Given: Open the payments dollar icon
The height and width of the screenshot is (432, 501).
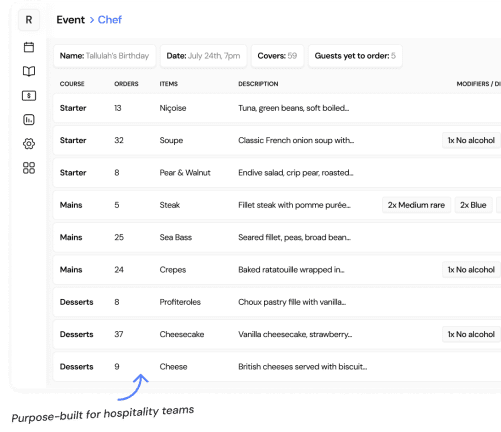Looking at the screenshot, I should click(x=29, y=96).
